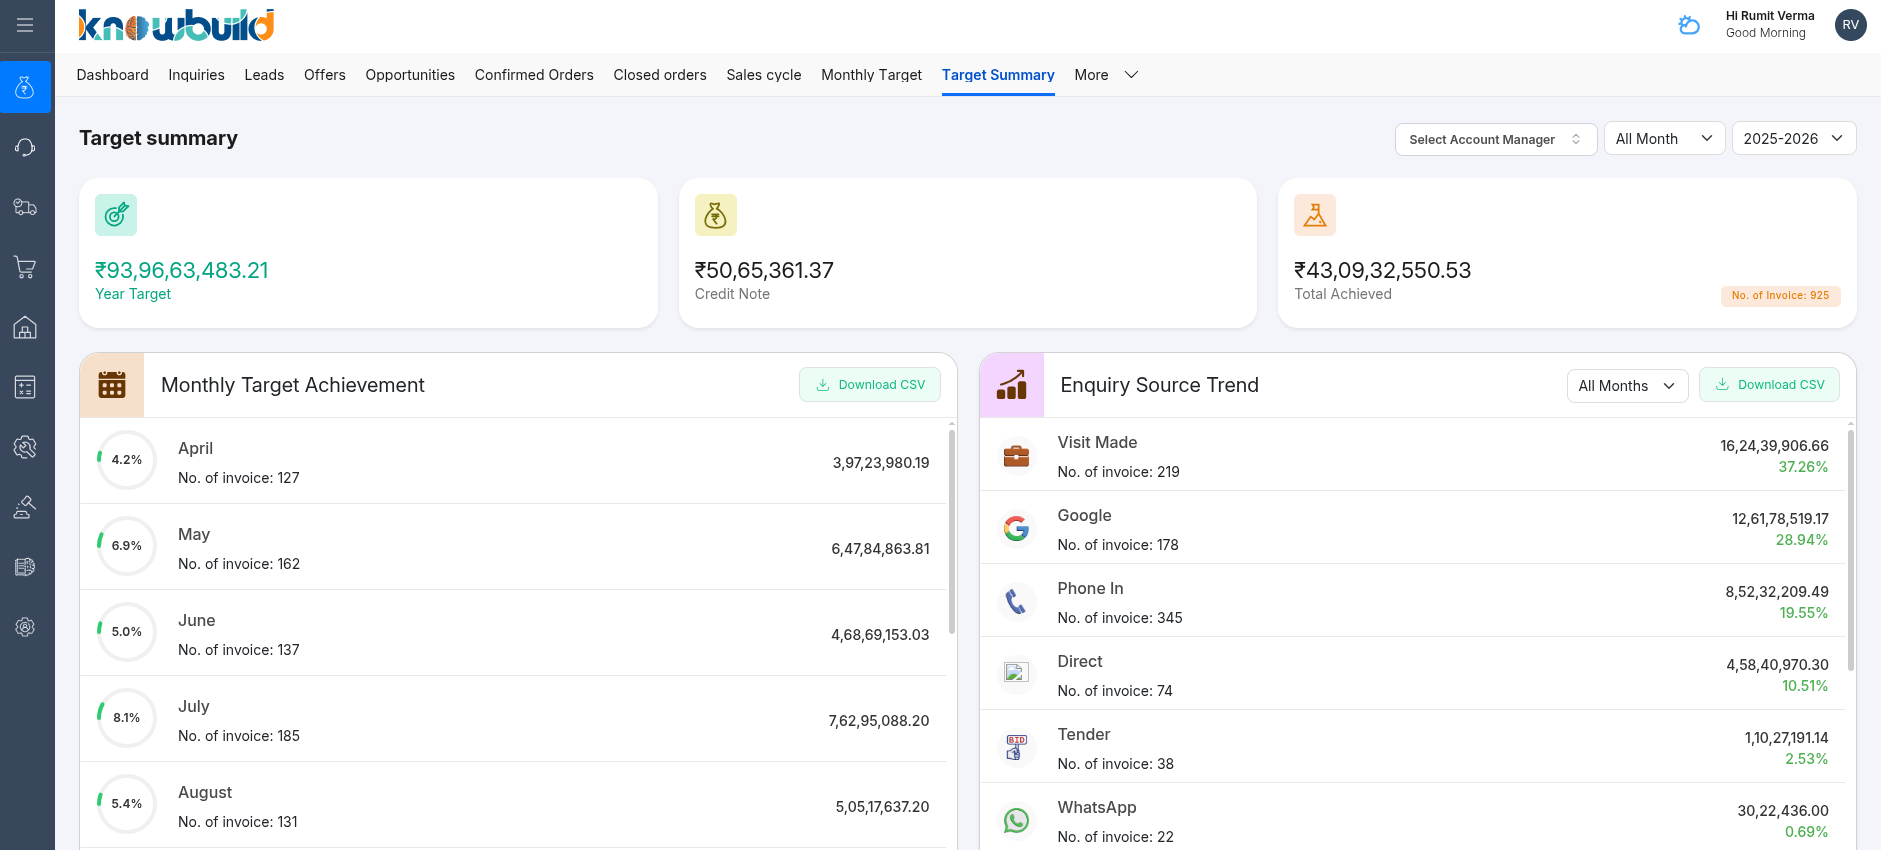Open the delivery truck sidebar icon
1888x850 pixels.
click(25, 207)
